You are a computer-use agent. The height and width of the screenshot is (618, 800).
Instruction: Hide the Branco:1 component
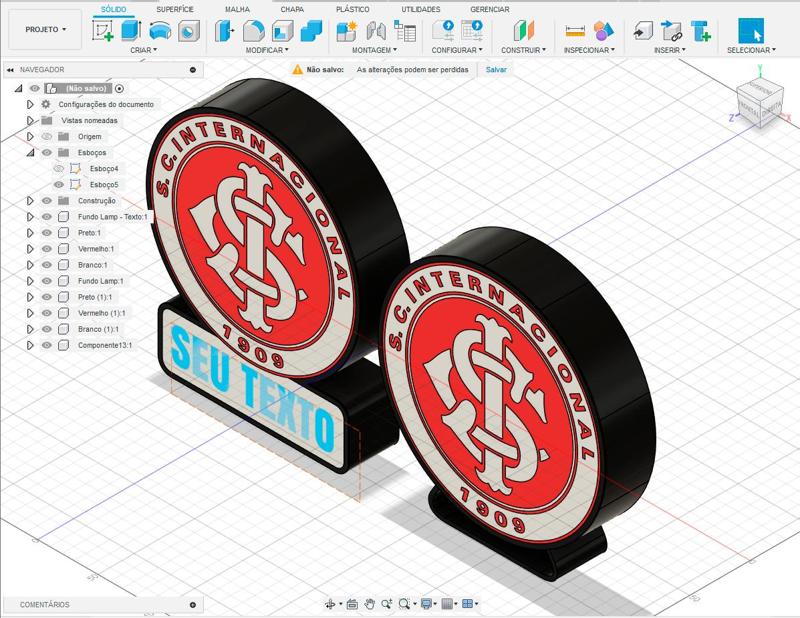(47, 265)
